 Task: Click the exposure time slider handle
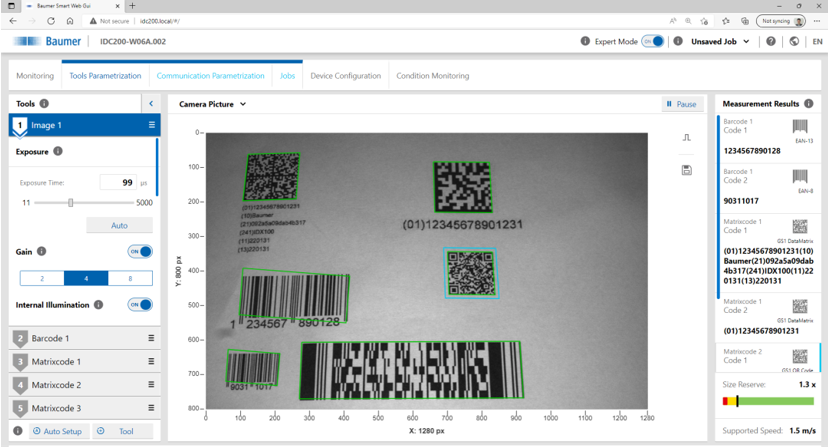(x=70, y=203)
